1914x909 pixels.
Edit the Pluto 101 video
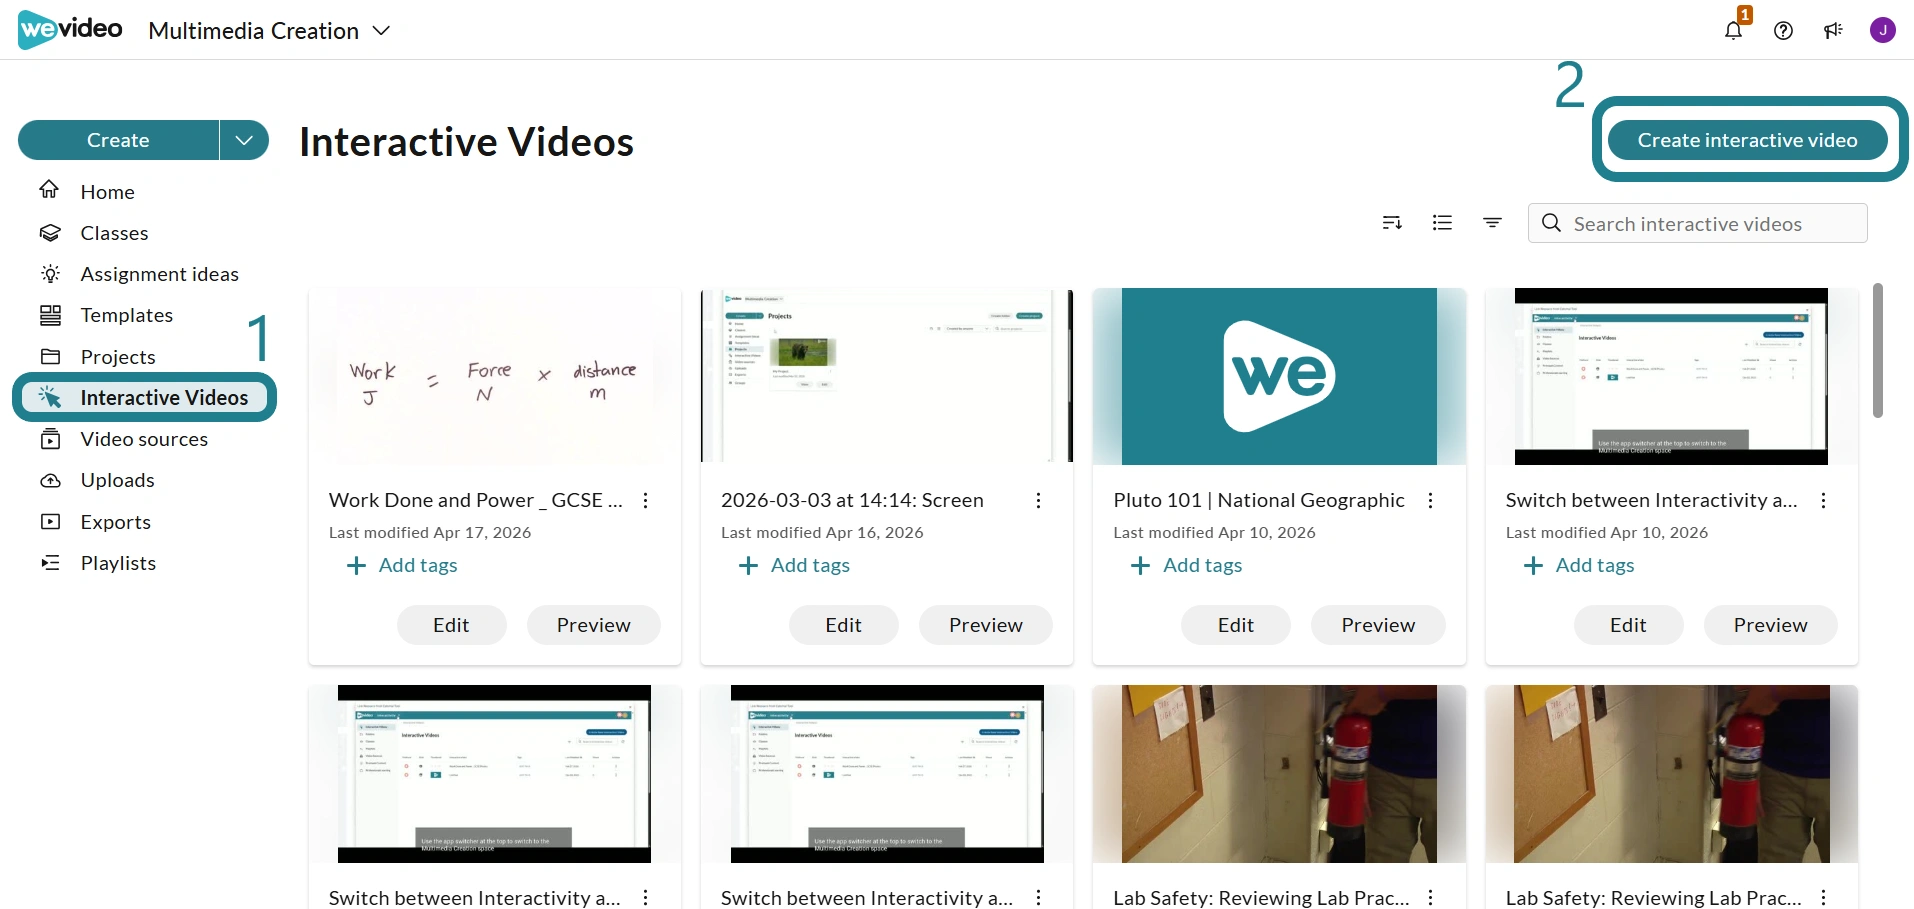click(1235, 625)
